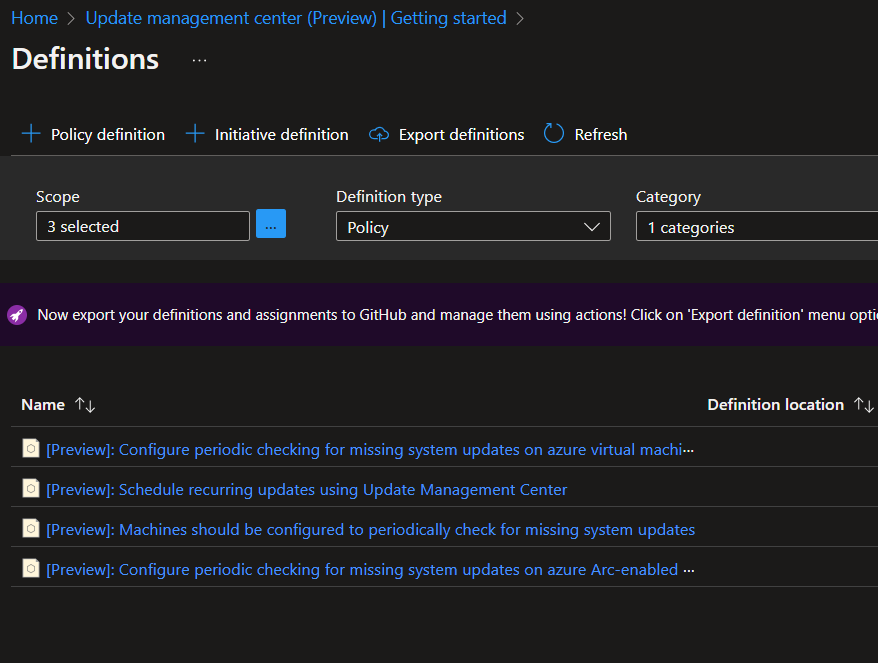Open the Definition type dropdown
Viewport: 878px width, 663px height.
point(473,227)
